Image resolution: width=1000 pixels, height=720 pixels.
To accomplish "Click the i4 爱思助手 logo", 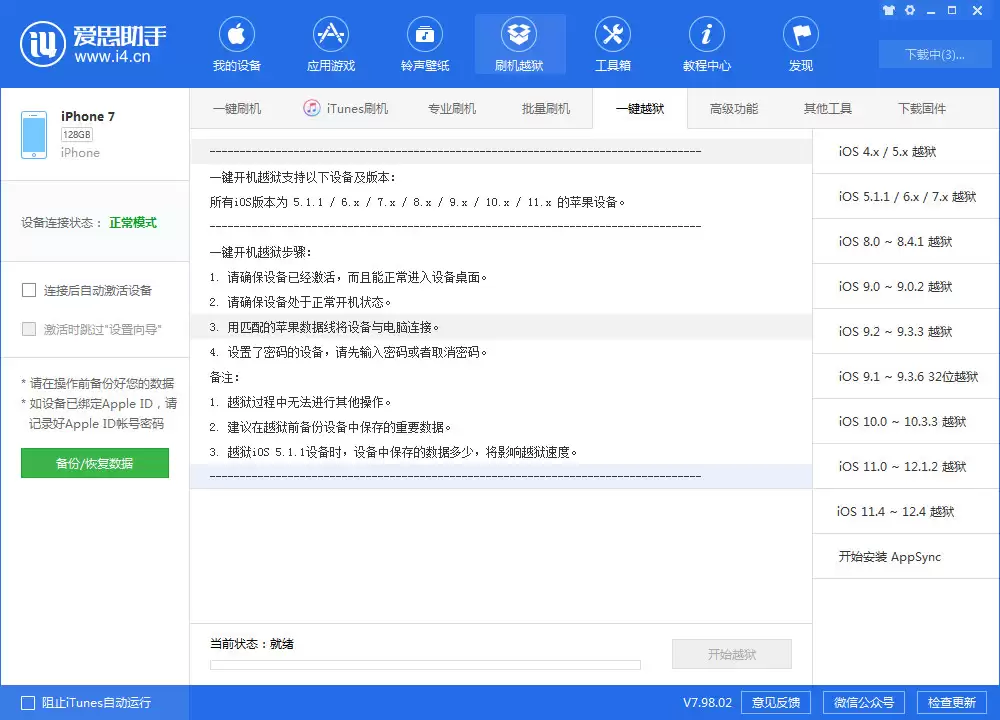I will pyautogui.click(x=93, y=44).
